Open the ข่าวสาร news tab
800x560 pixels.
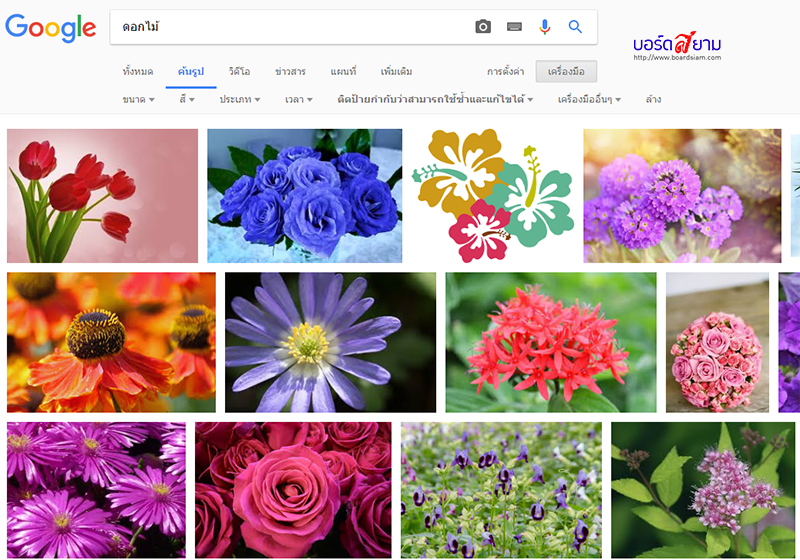click(290, 72)
